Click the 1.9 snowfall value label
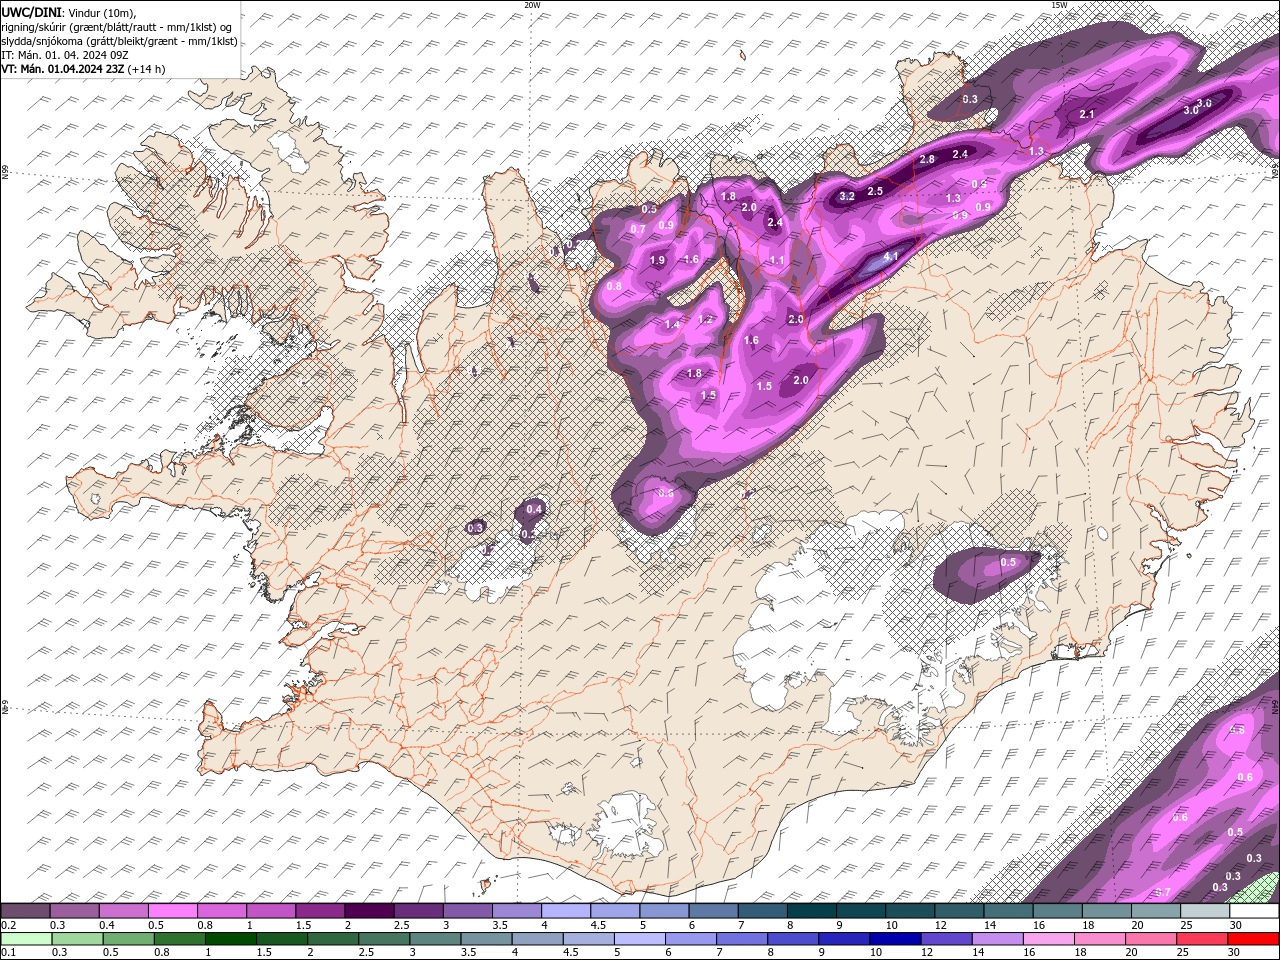The image size is (1280, 960). [x=657, y=260]
